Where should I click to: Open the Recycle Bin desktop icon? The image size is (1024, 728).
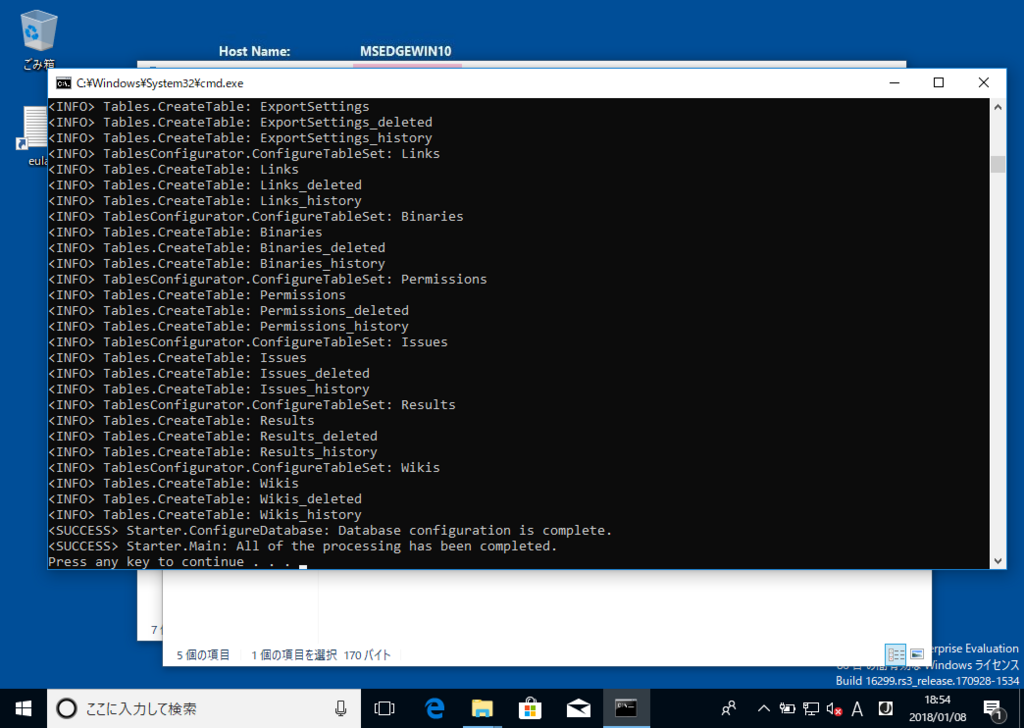[x=39, y=39]
